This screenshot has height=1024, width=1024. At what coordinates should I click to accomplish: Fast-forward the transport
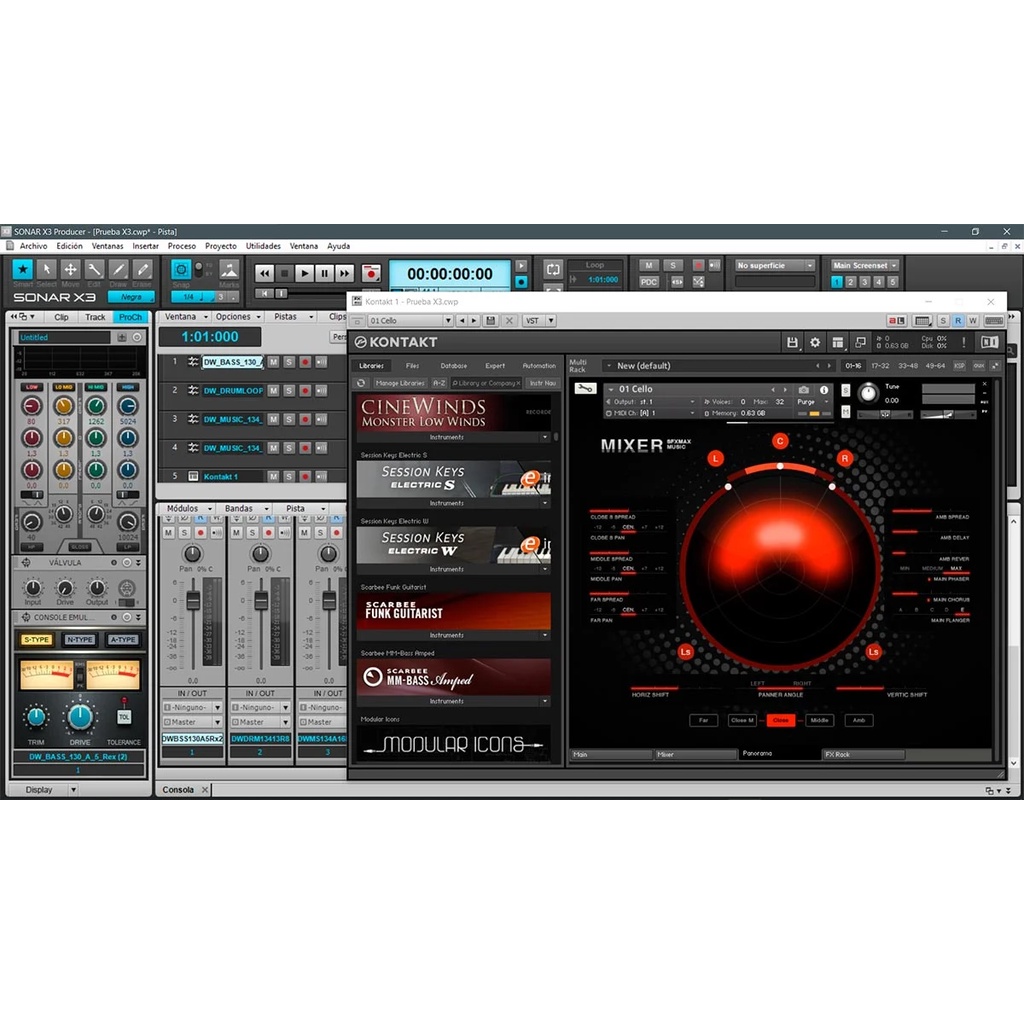click(x=345, y=274)
